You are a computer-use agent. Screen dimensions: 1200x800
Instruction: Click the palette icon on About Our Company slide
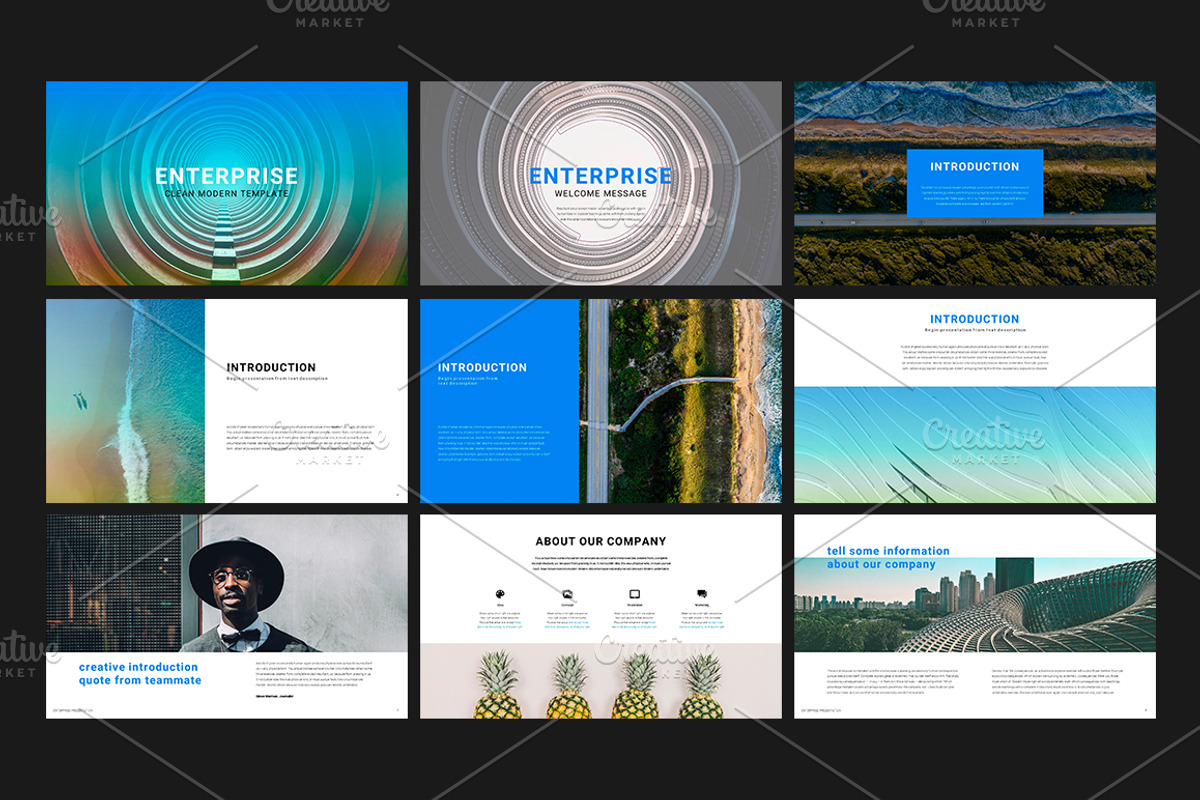pos(500,594)
